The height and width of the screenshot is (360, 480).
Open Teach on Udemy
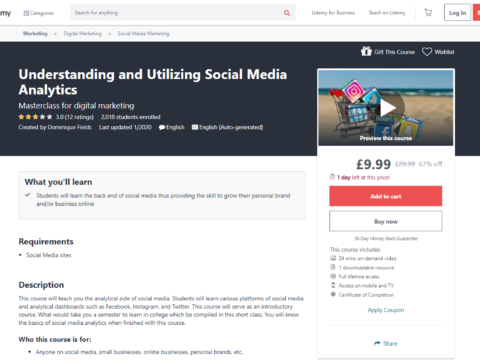[387, 13]
